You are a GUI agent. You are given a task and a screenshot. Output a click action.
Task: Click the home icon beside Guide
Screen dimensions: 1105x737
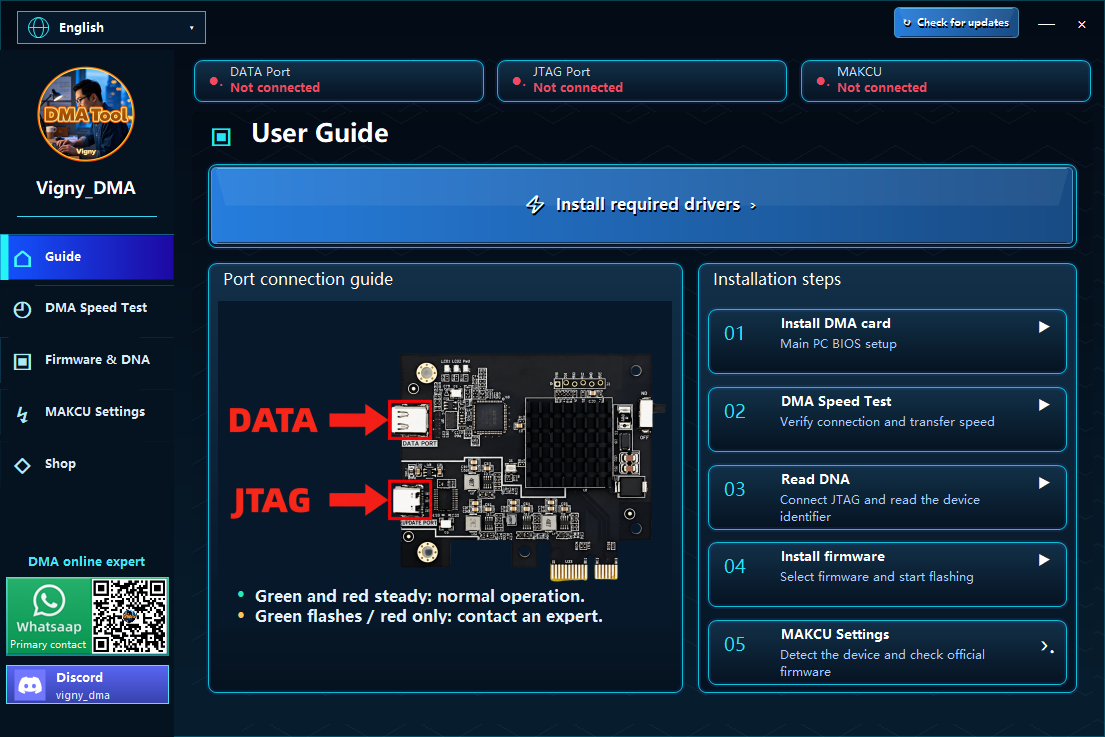point(23,258)
